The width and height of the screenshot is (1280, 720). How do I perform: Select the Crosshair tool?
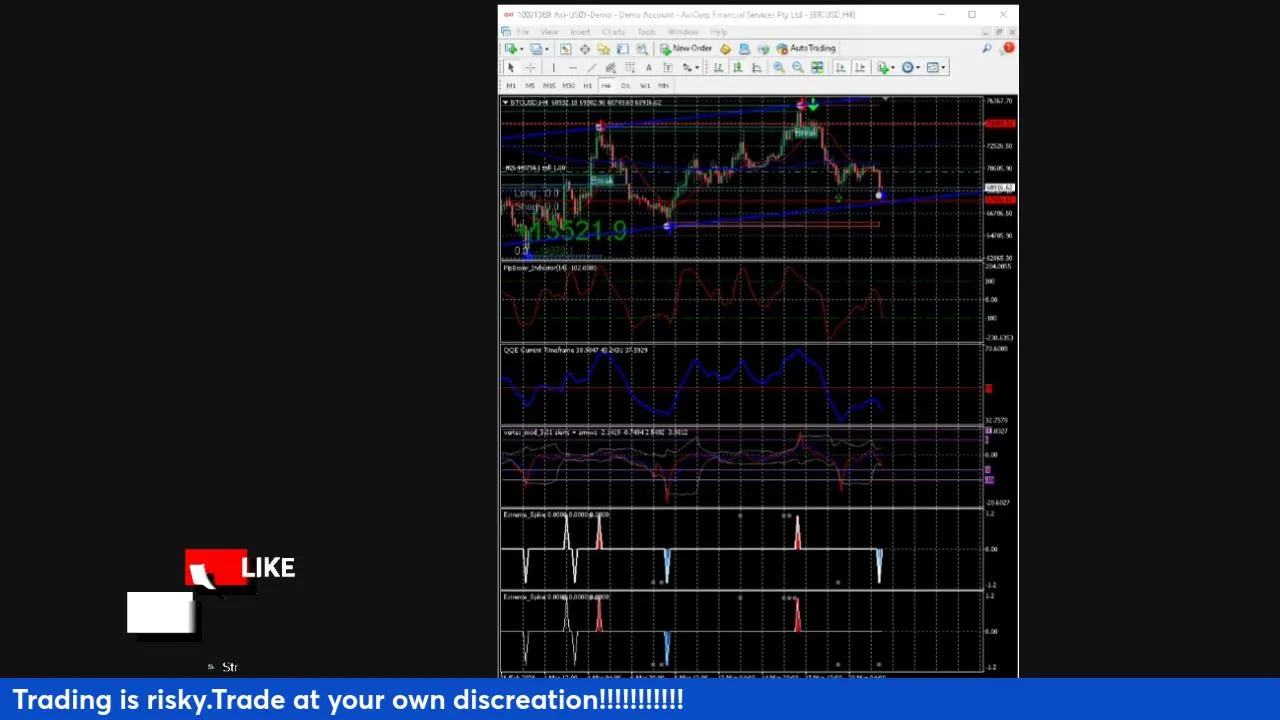[530, 67]
